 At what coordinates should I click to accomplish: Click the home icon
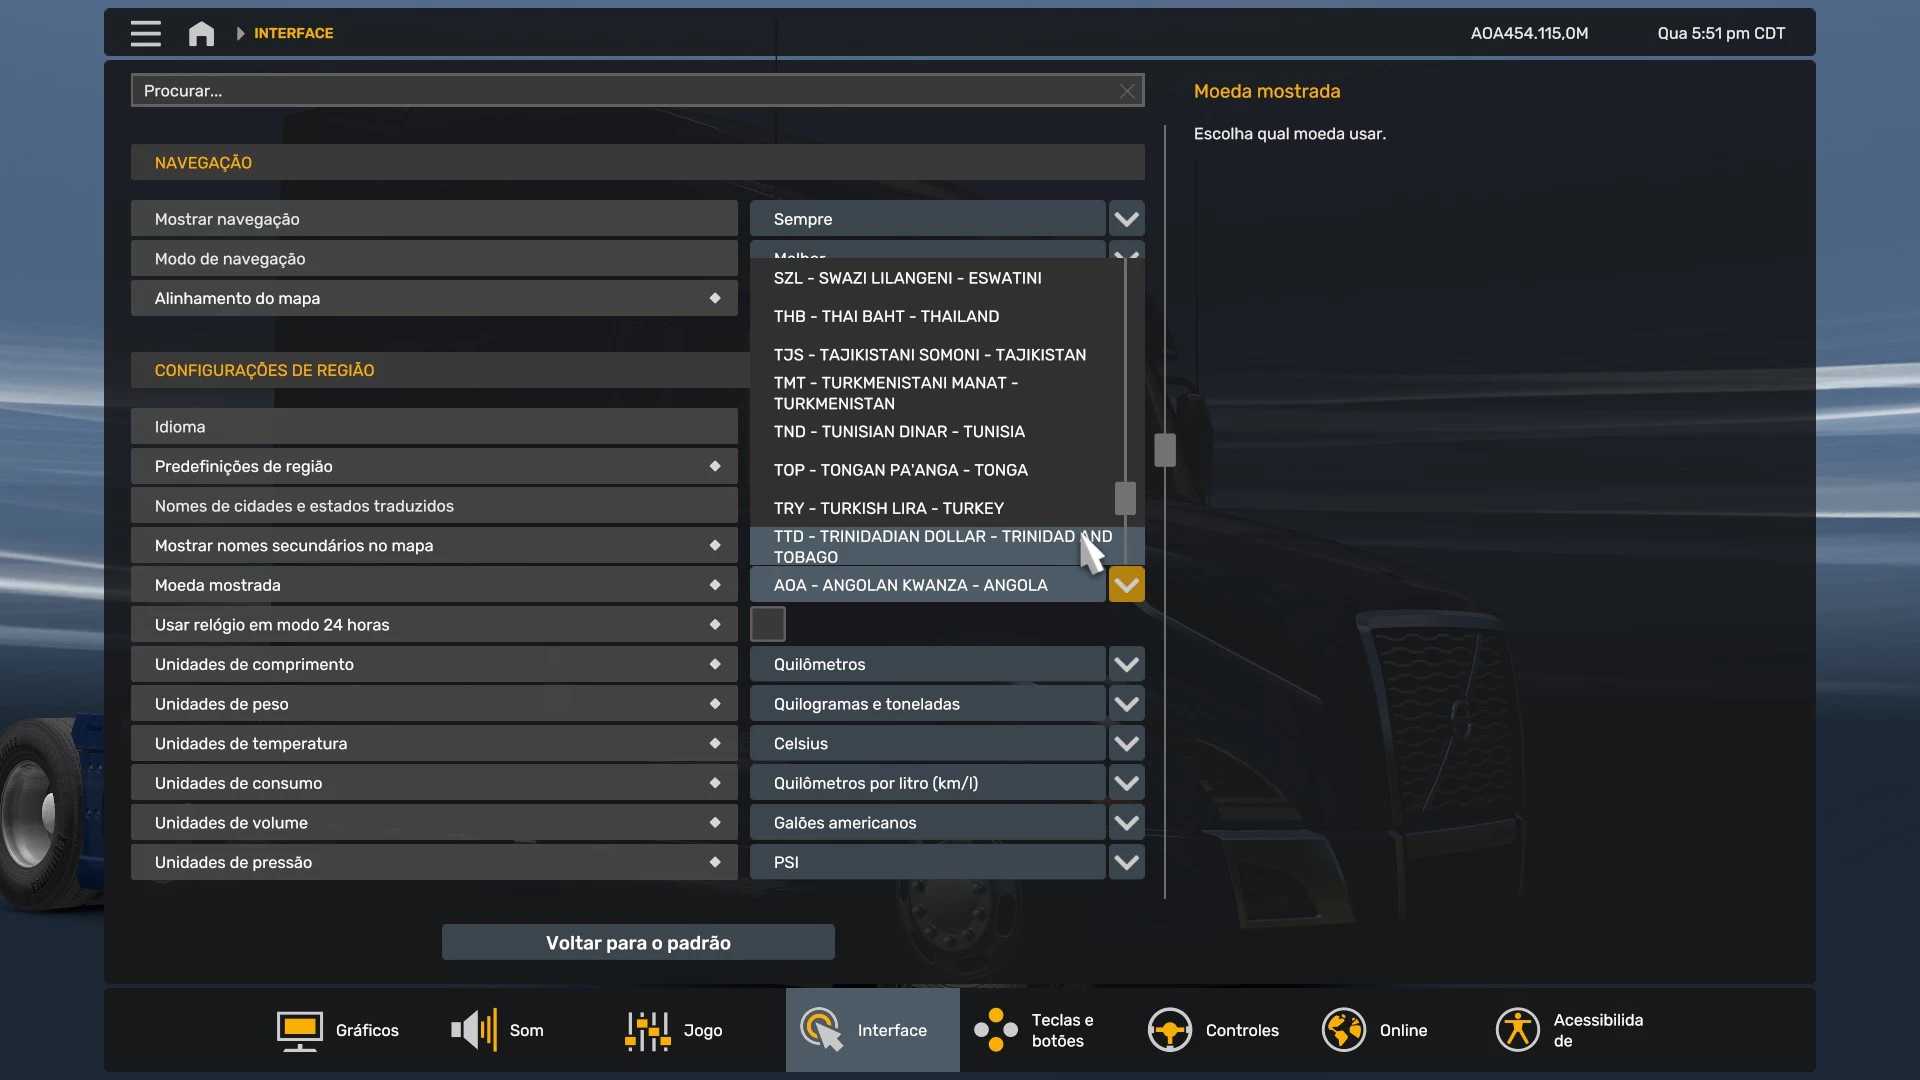click(x=201, y=33)
